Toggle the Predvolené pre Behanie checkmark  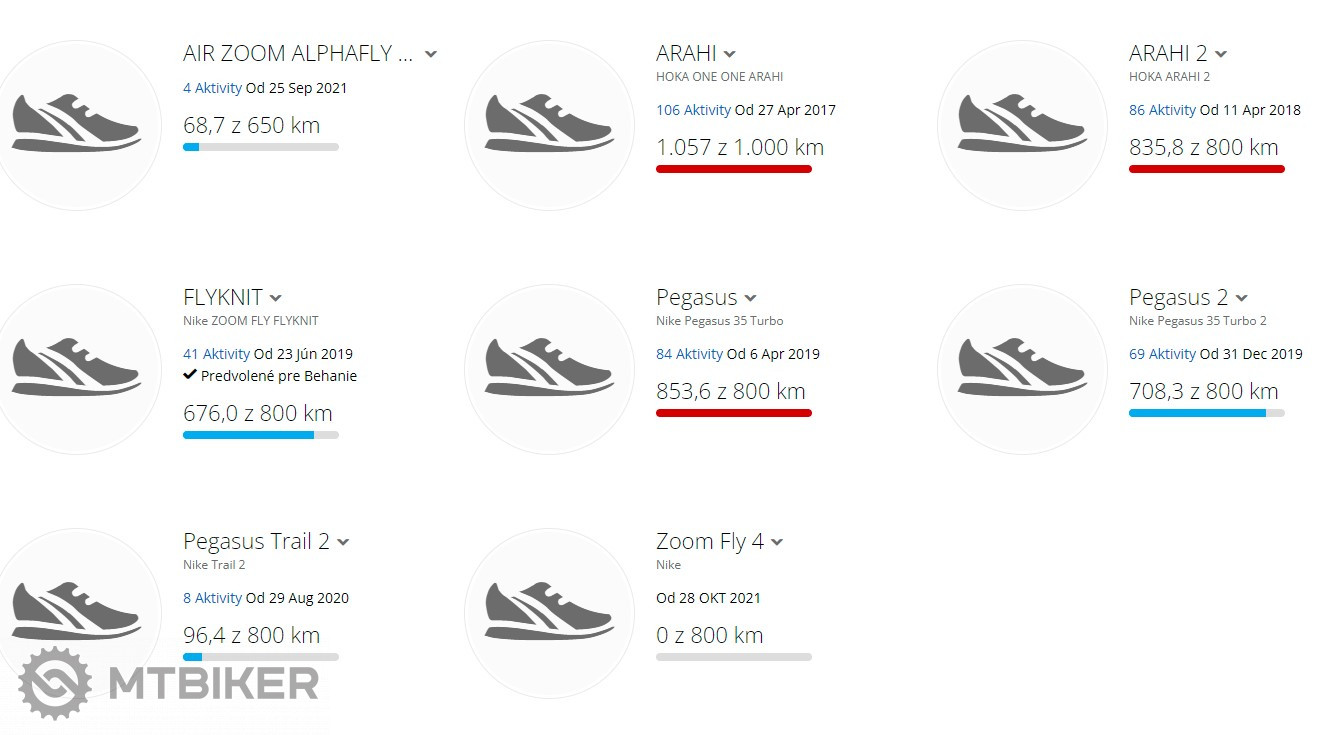coord(190,376)
